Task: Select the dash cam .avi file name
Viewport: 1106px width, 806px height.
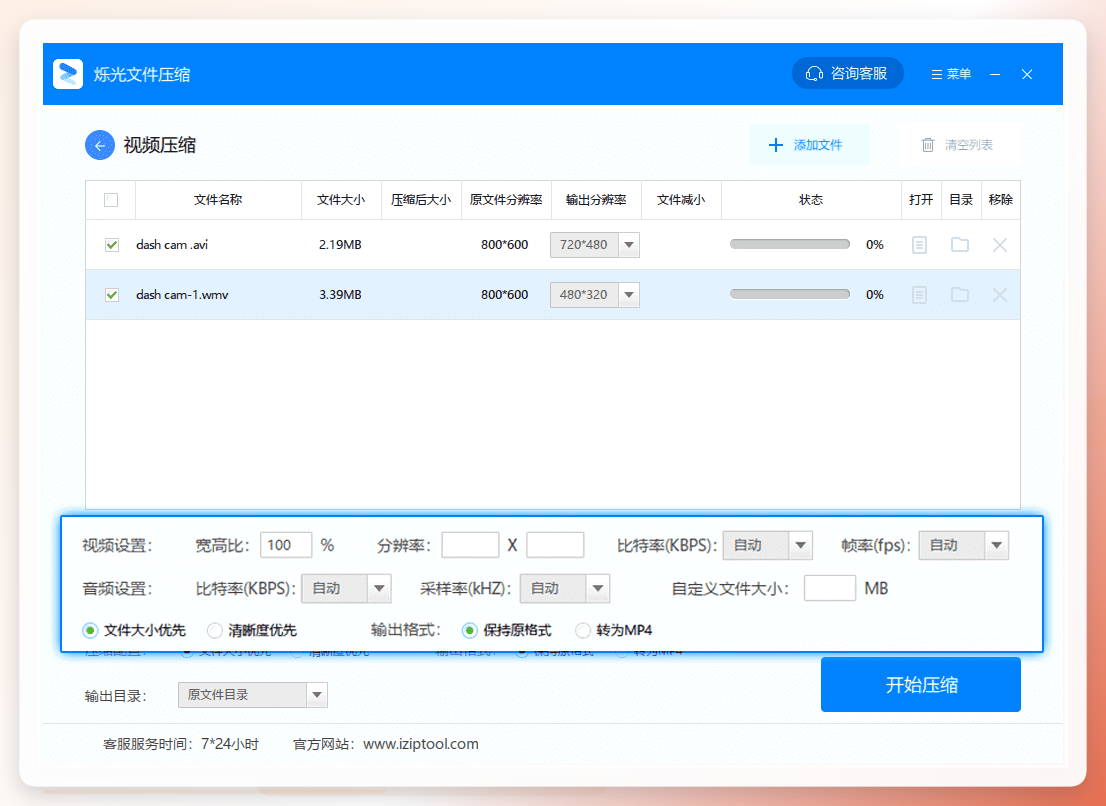Action: tap(172, 245)
